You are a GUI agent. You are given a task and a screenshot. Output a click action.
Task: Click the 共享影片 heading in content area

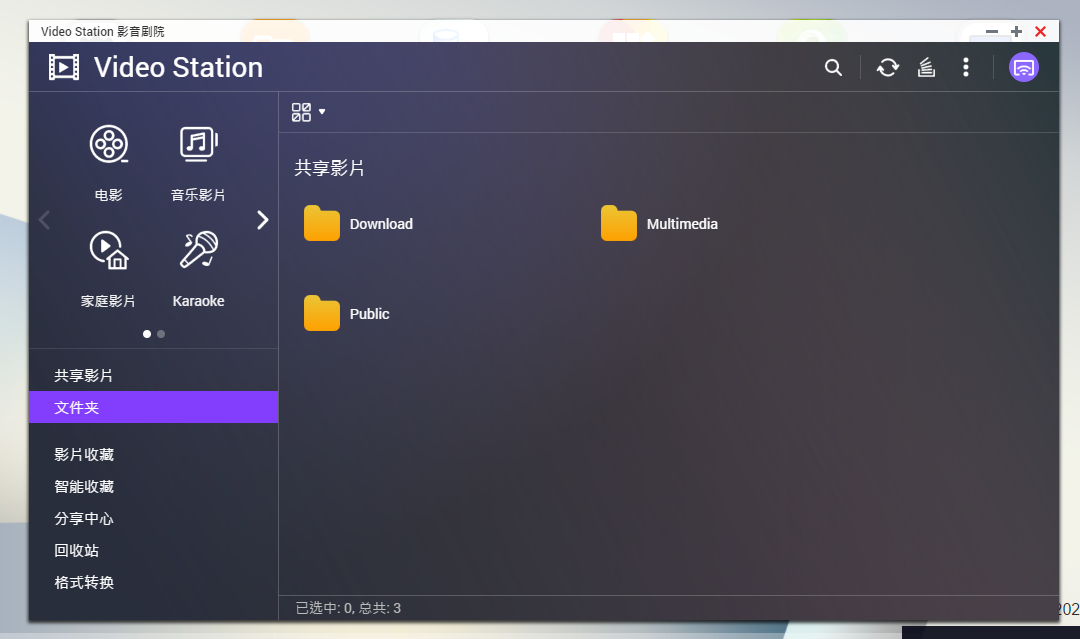coord(329,168)
